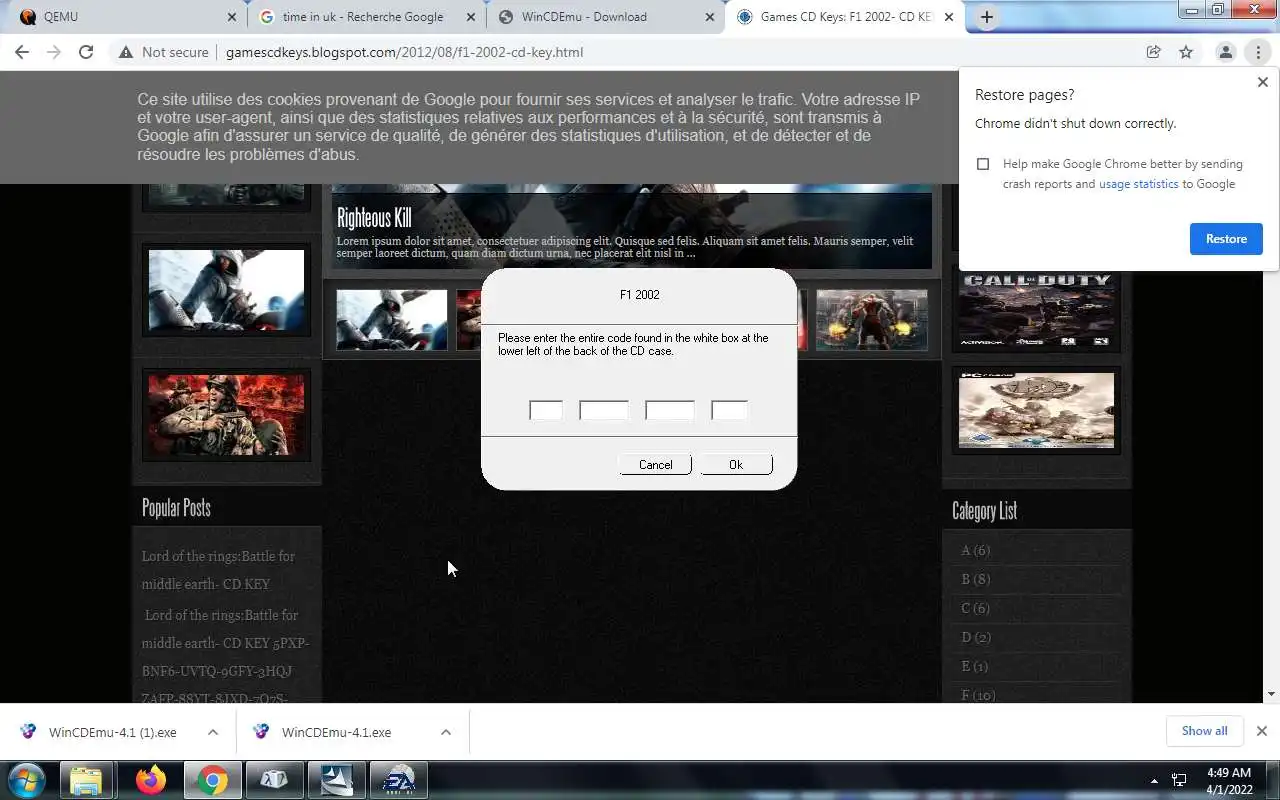Open File Explorer from the taskbar
The width and height of the screenshot is (1280, 800).
coord(87,780)
